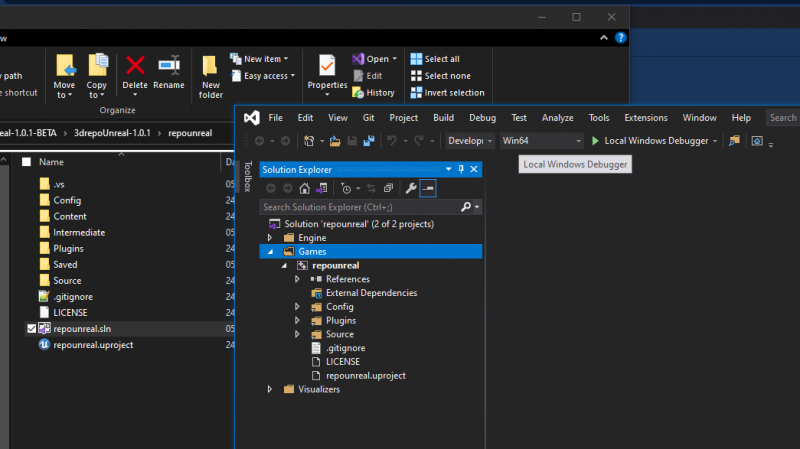This screenshot has height=449, width=800.
Task: Expand the Visualizers folder node
Action: (x=270, y=389)
